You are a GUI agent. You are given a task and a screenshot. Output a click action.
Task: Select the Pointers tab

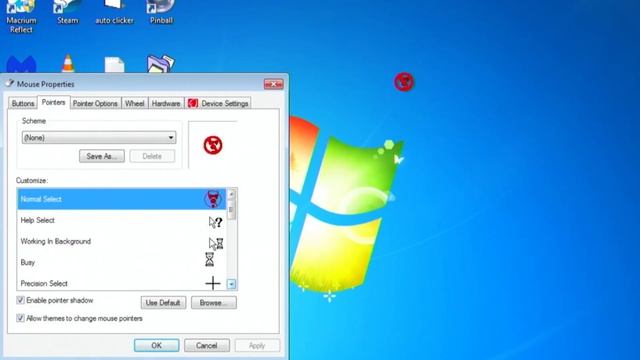53,102
